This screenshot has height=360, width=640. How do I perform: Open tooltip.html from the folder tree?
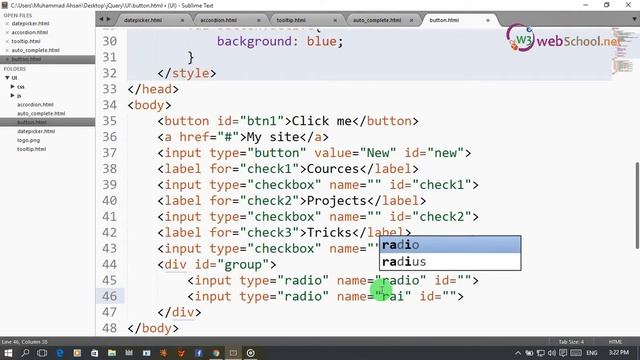[x=31, y=149]
